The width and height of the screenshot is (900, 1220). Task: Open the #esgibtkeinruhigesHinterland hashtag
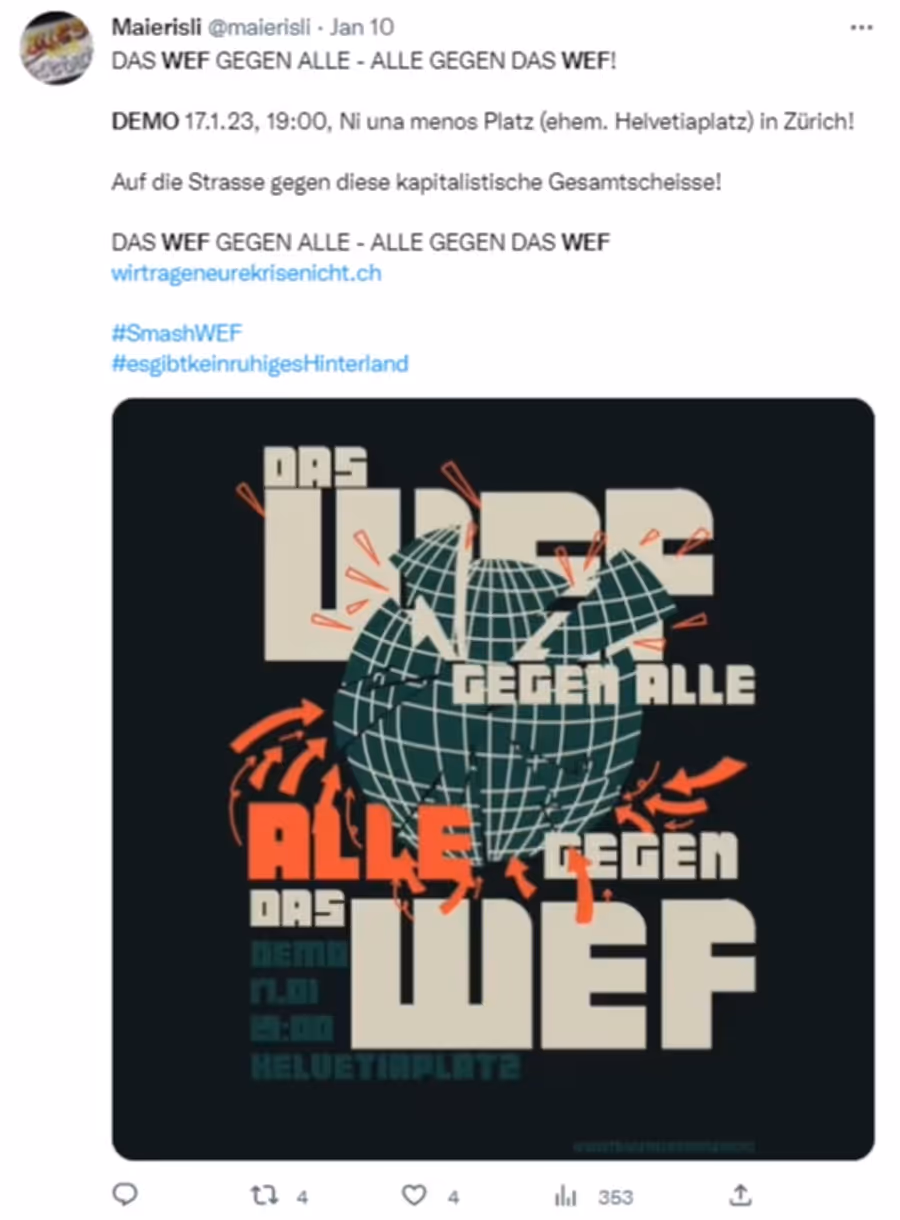click(x=260, y=363)
